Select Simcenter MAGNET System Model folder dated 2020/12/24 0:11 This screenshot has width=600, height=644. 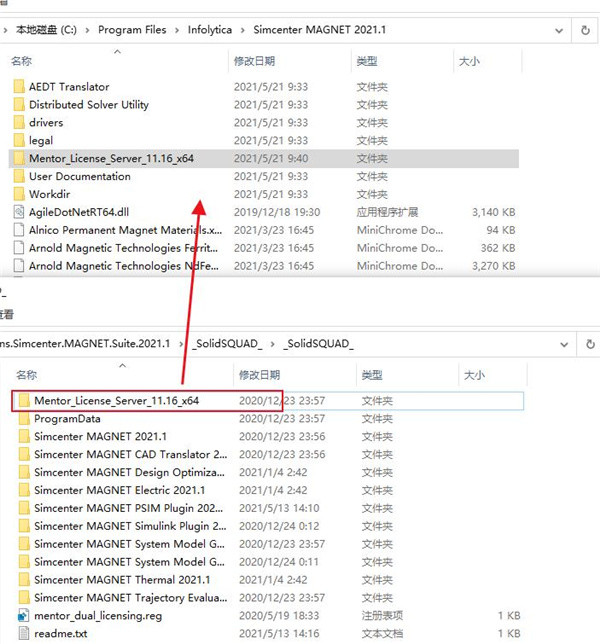tap(129, 562)
